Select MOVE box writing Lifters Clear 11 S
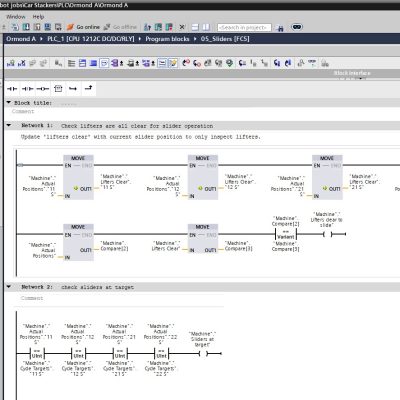The image size is (400, 400). [78, 177]
